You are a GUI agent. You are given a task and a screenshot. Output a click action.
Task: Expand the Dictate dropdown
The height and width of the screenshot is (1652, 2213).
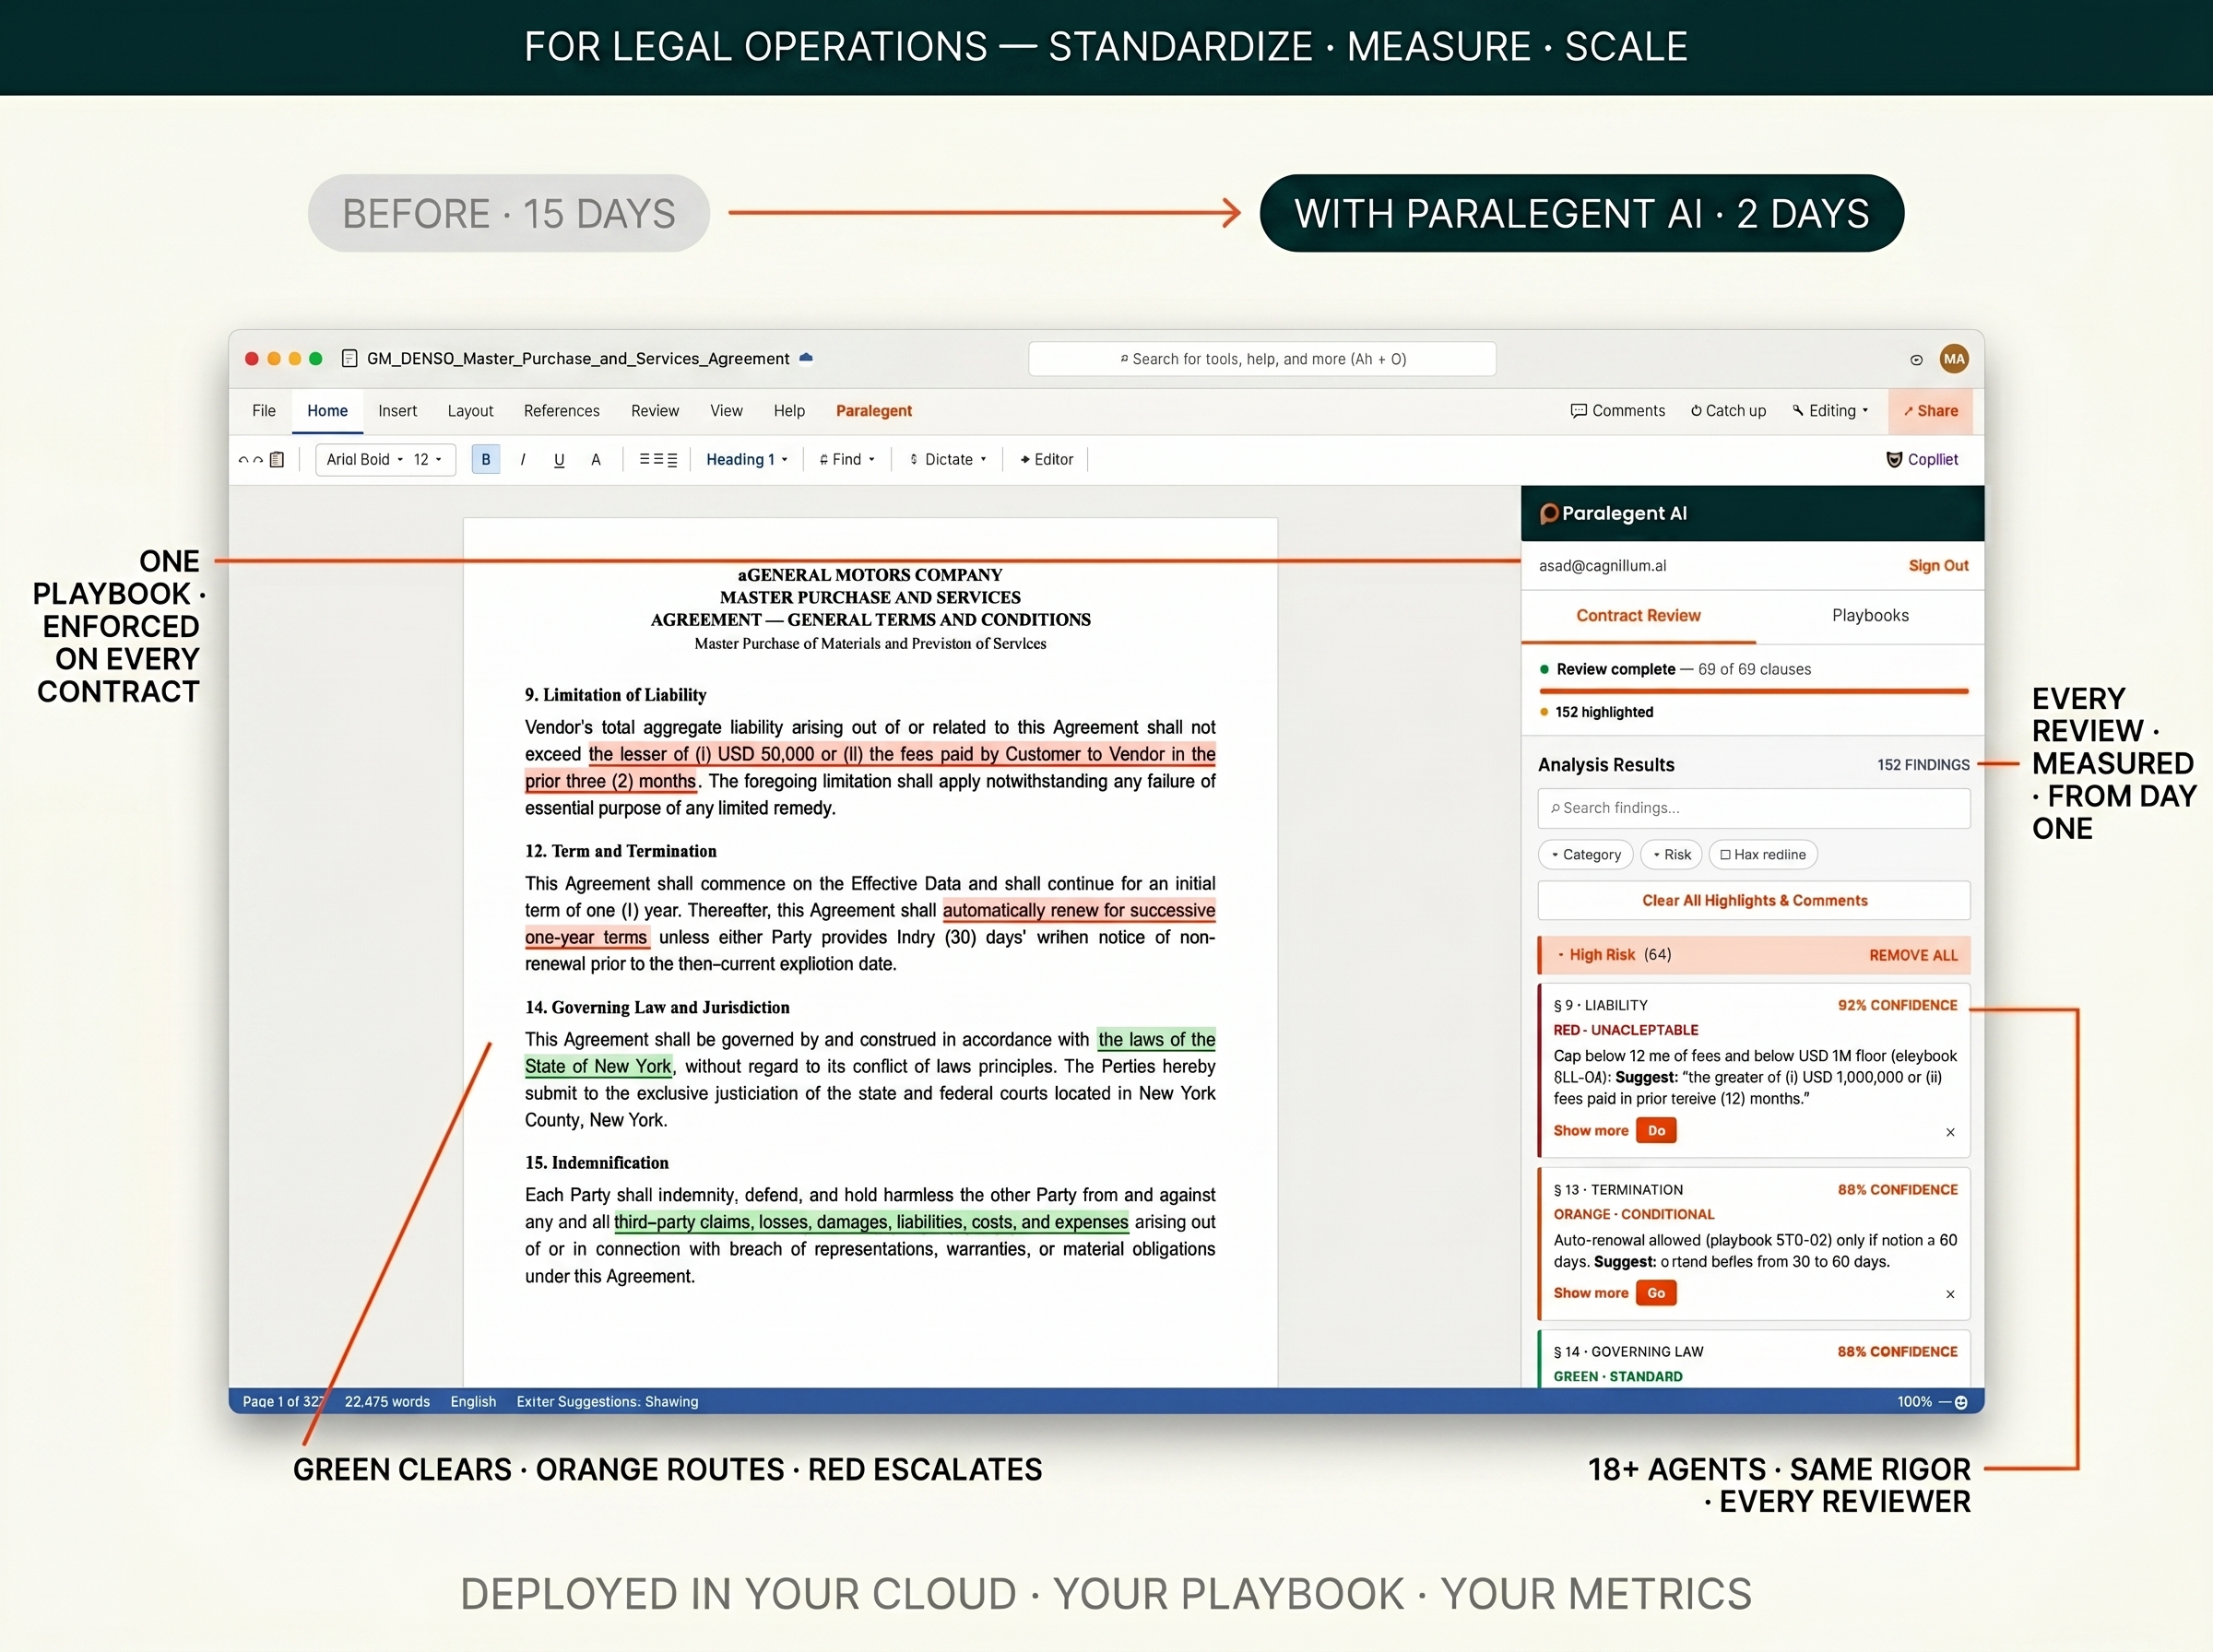[948, 460]
